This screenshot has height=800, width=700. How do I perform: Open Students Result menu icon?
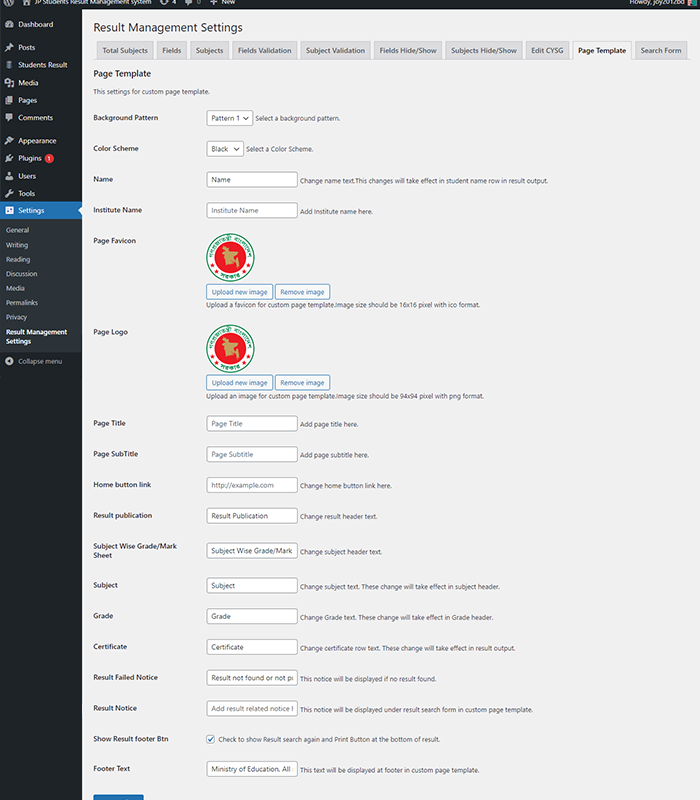(x=10, y=65)
